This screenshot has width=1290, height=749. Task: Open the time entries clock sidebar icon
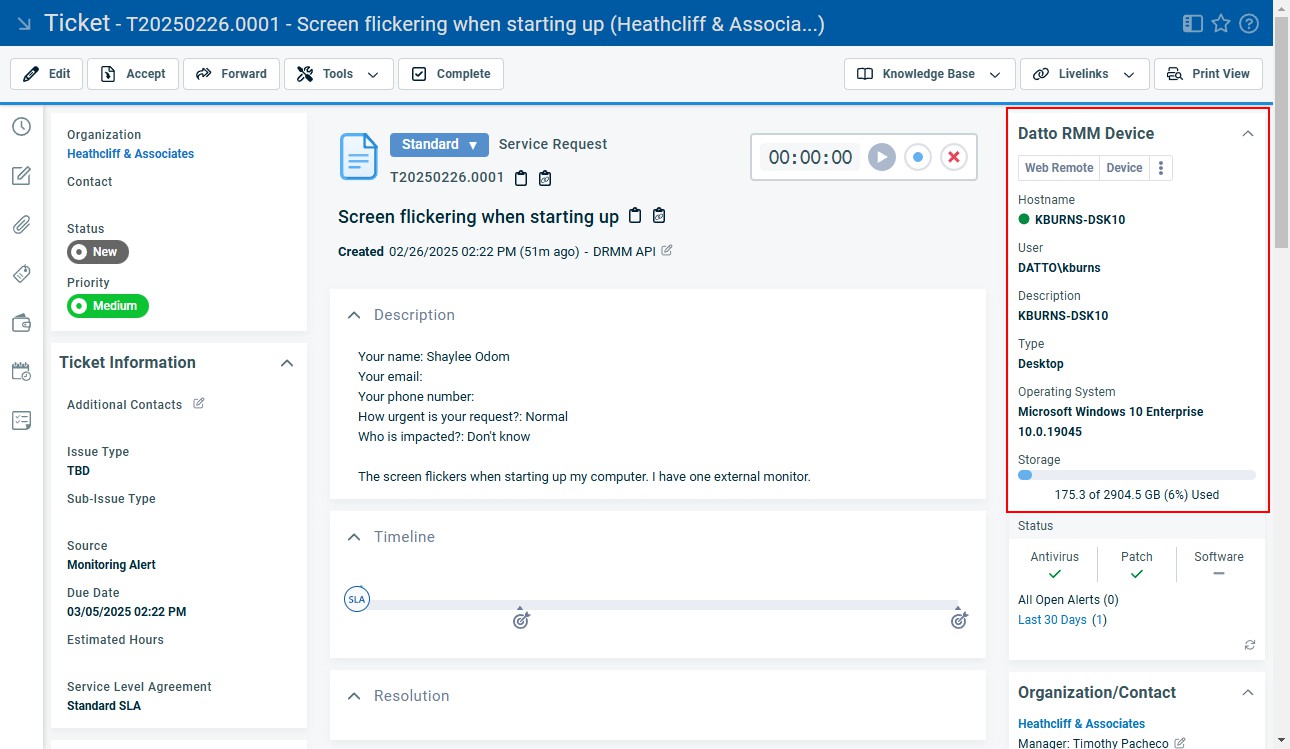[21, 126]
